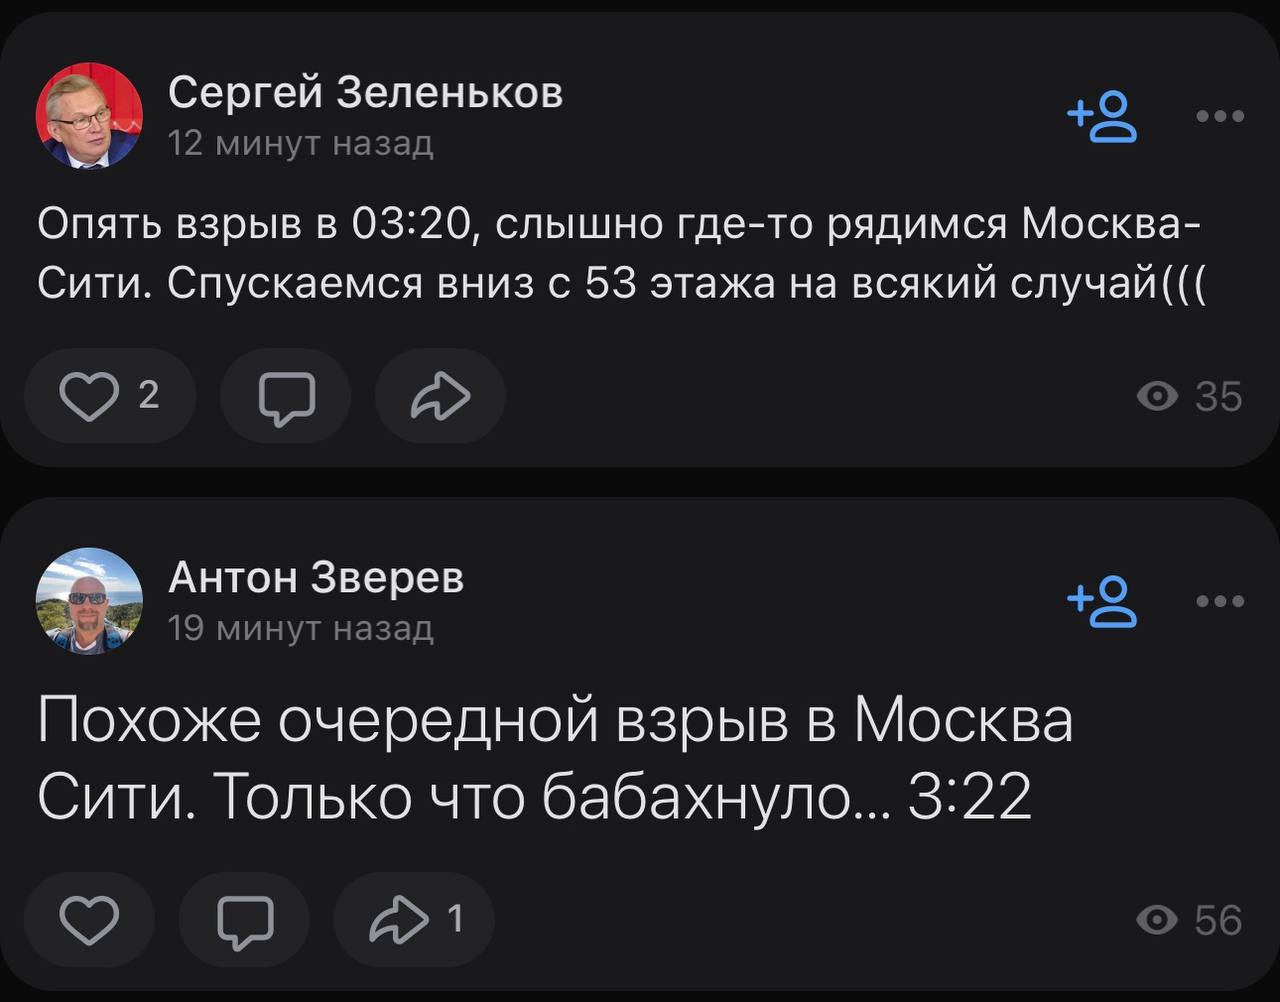The image size is (1280, 1002).
Task: Open more options for Сергей Зеленьков's post
Action: pyautogui.click(x=1220, y=117)
